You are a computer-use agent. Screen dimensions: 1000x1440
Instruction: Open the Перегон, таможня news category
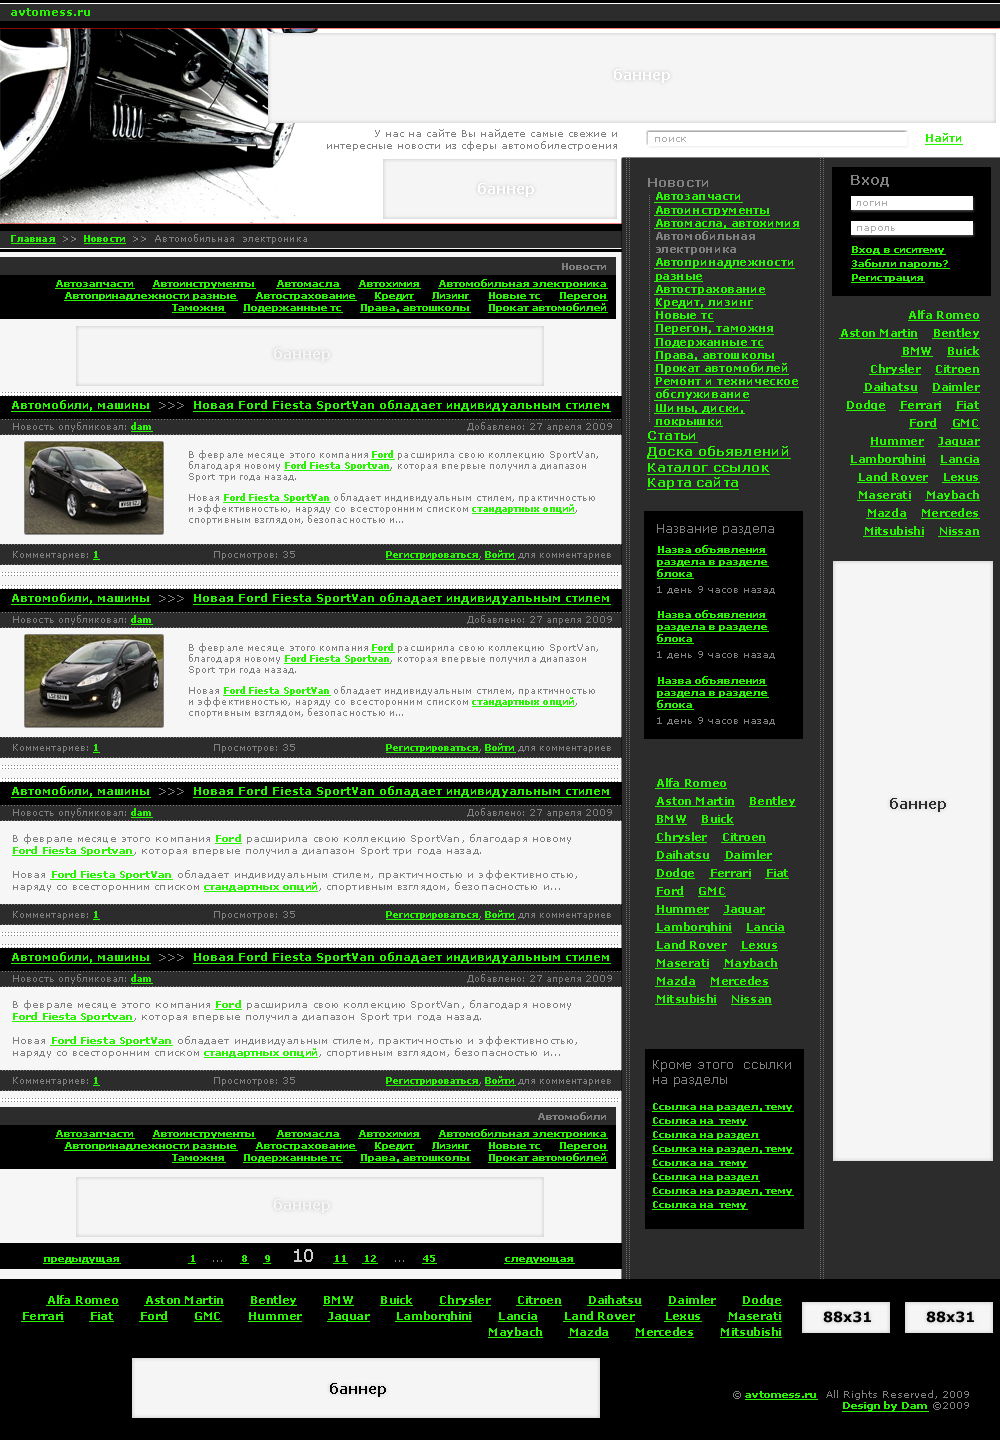pyautogui.click(x=714, y=328)
